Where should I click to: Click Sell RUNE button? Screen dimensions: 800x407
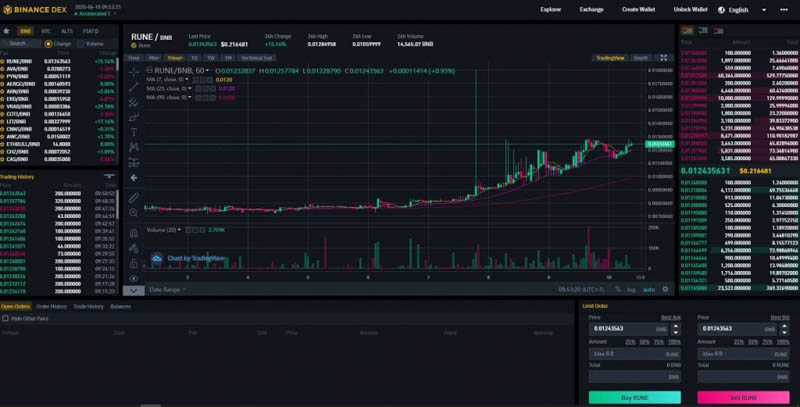743,397
